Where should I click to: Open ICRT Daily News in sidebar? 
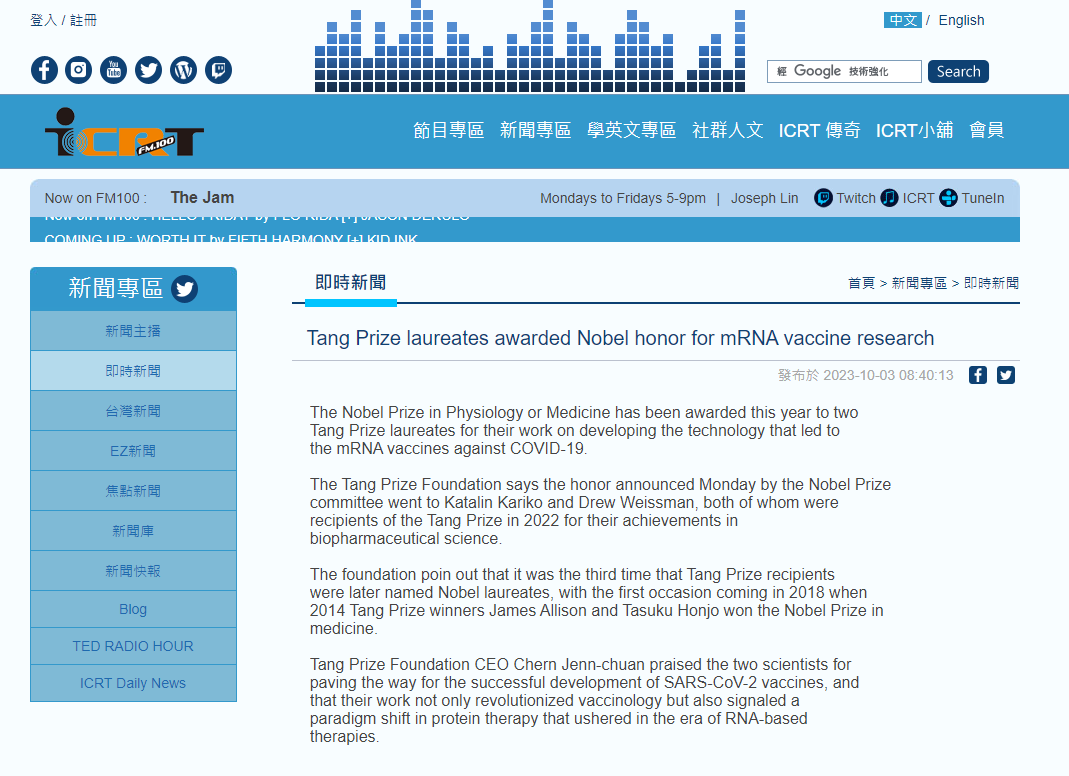click(x=134, y=683)
